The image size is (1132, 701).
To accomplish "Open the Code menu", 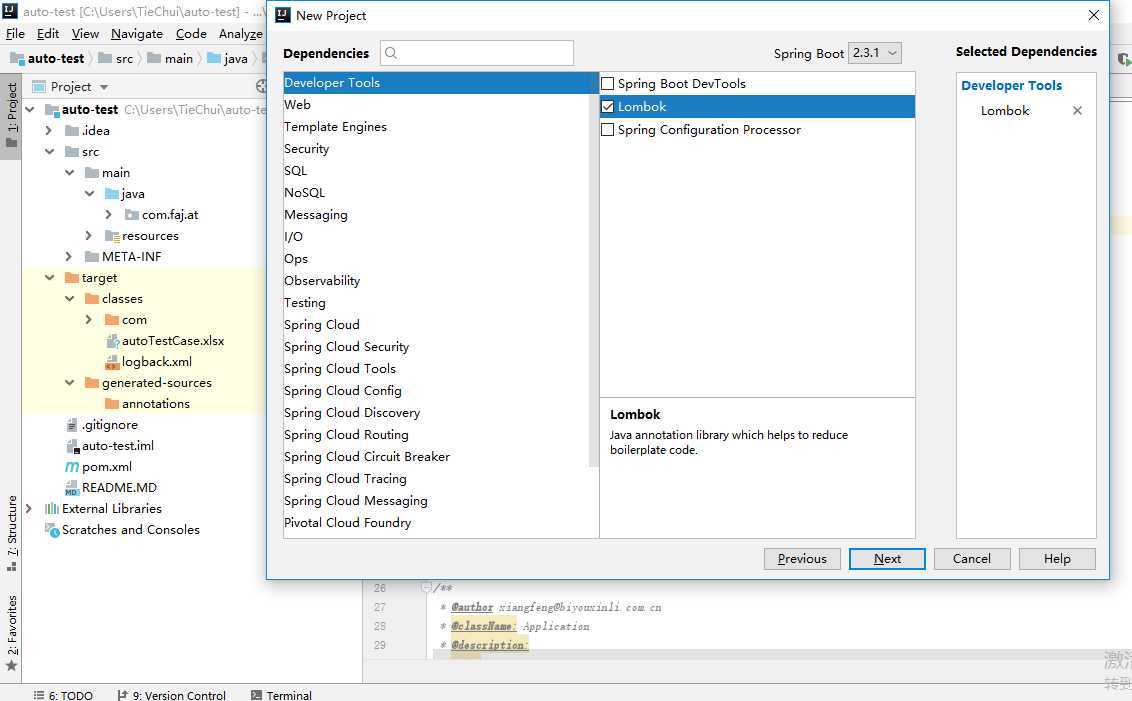I will [191, 34].
